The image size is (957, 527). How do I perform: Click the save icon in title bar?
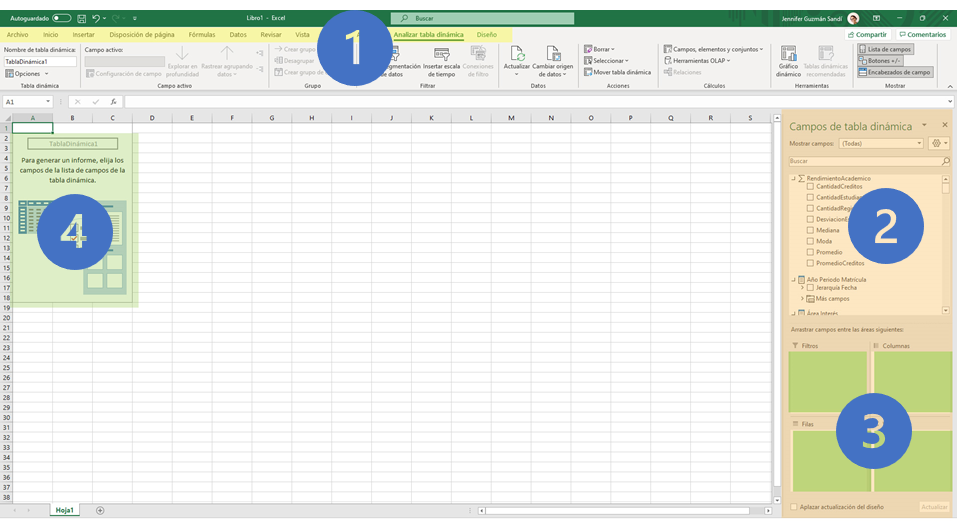[82, 18]
